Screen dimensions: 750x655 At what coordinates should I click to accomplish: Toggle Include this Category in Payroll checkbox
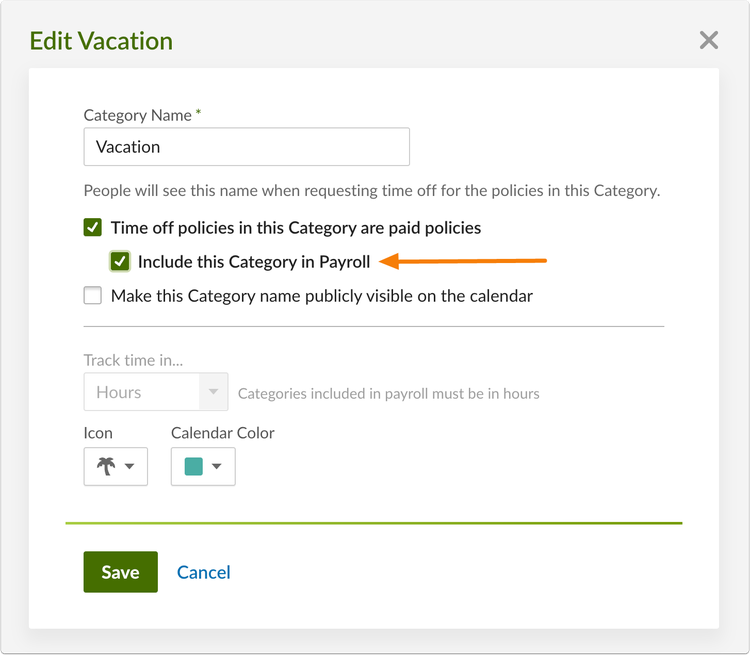coord(120,261)
